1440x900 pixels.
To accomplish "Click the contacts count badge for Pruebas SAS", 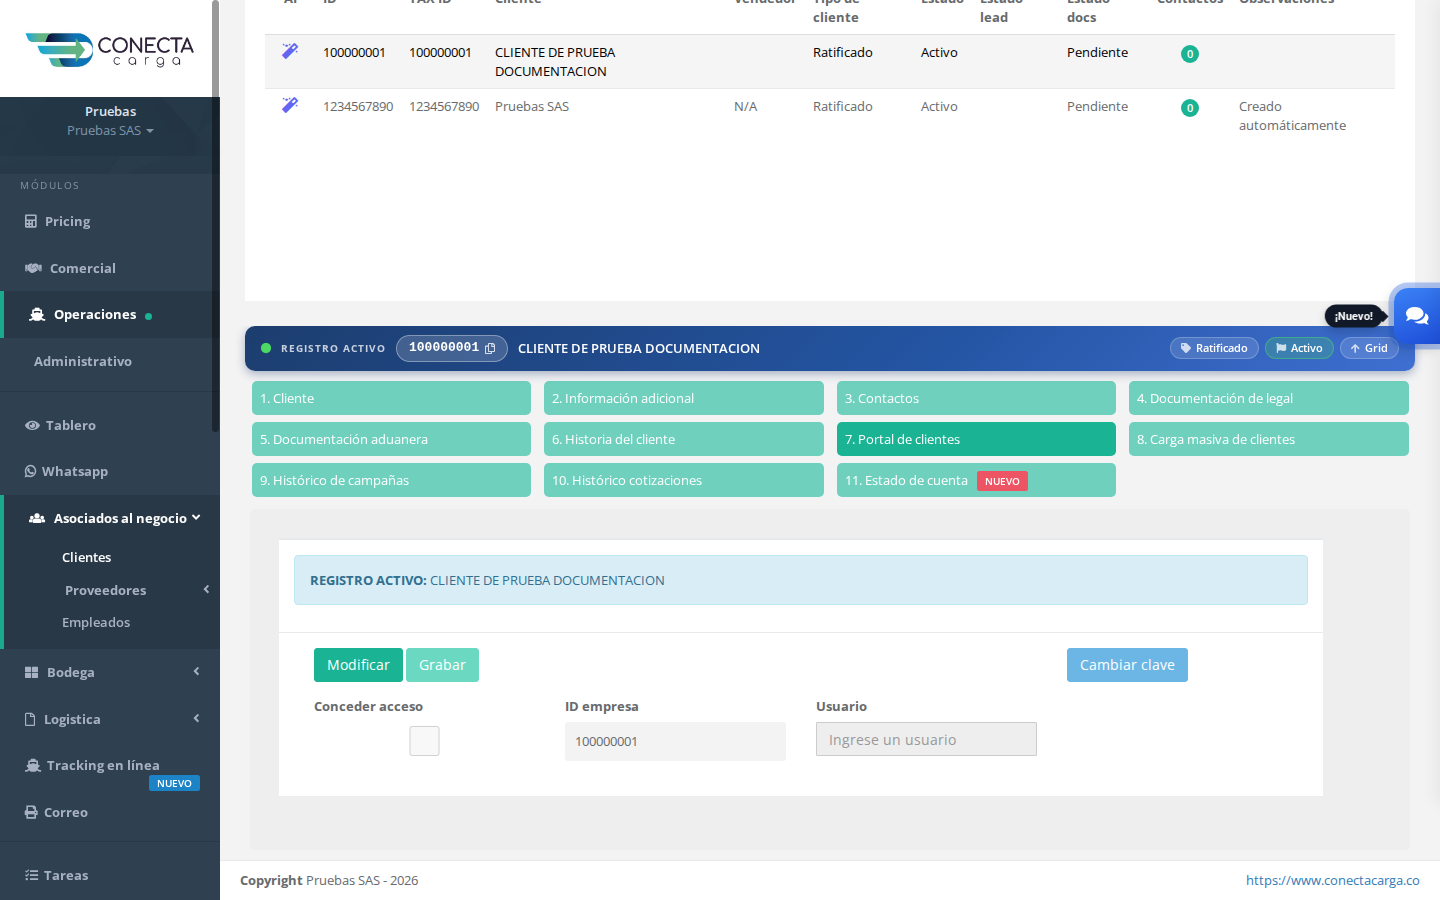I will (x=1190, y=108).
